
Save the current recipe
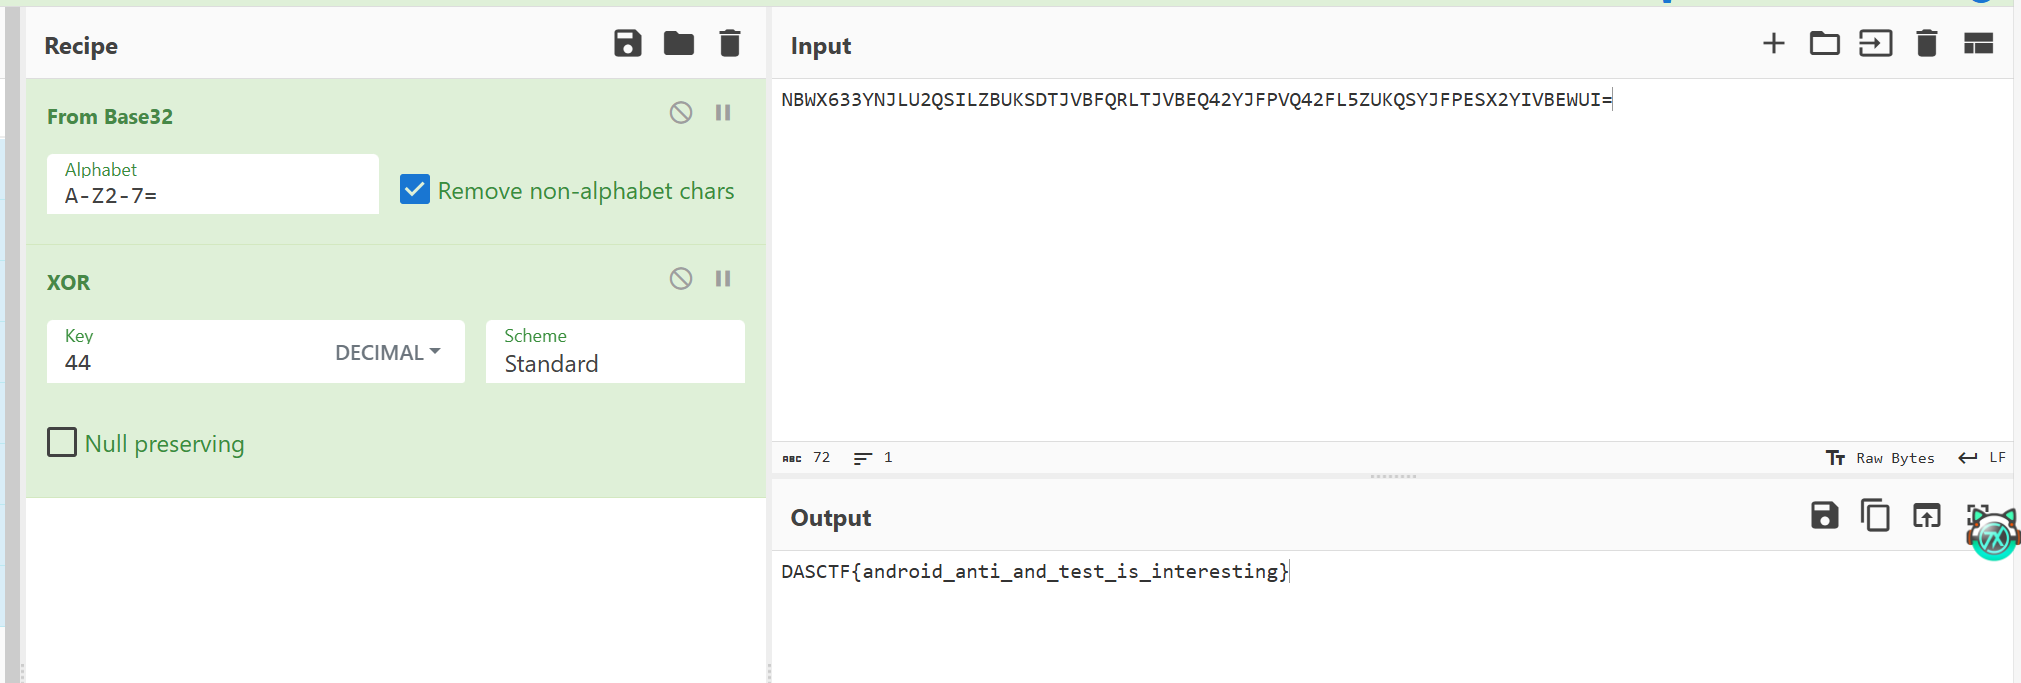click(627, 44)
